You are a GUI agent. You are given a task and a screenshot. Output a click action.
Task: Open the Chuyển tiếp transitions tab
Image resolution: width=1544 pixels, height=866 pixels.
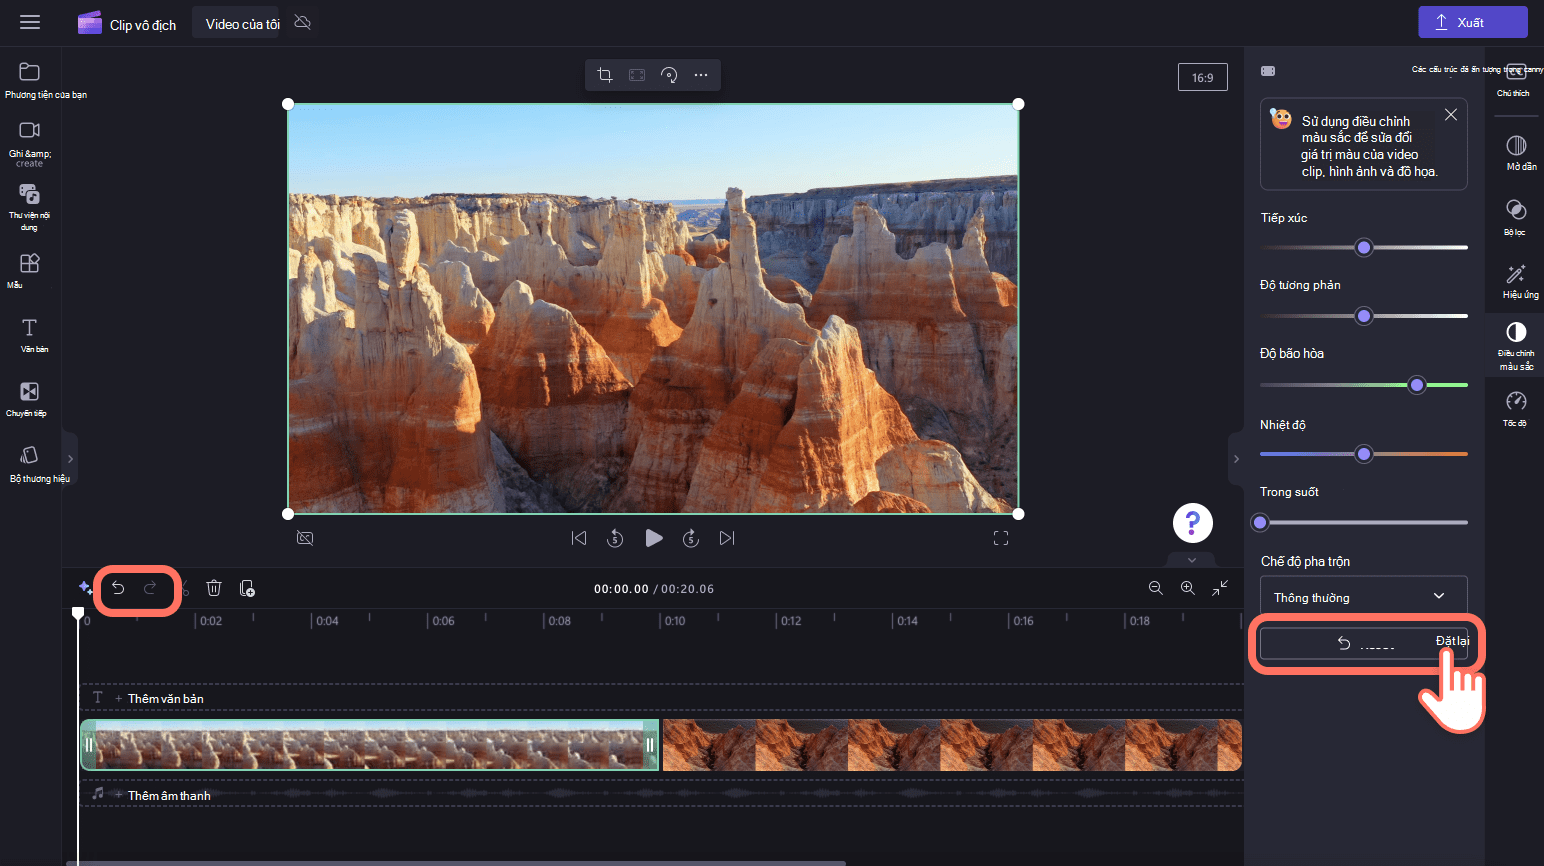click(29, 398)
